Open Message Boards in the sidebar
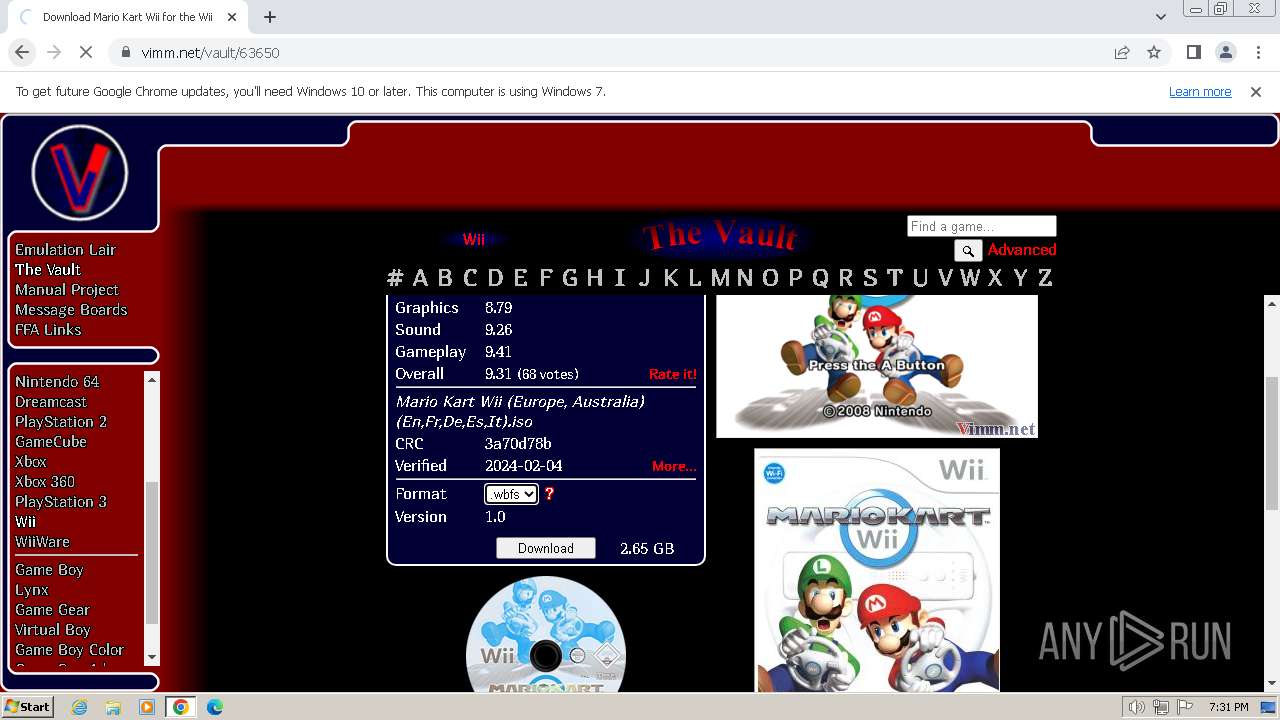The width and height of the screenshot is (1280, 720). click(x=71, y=310)
